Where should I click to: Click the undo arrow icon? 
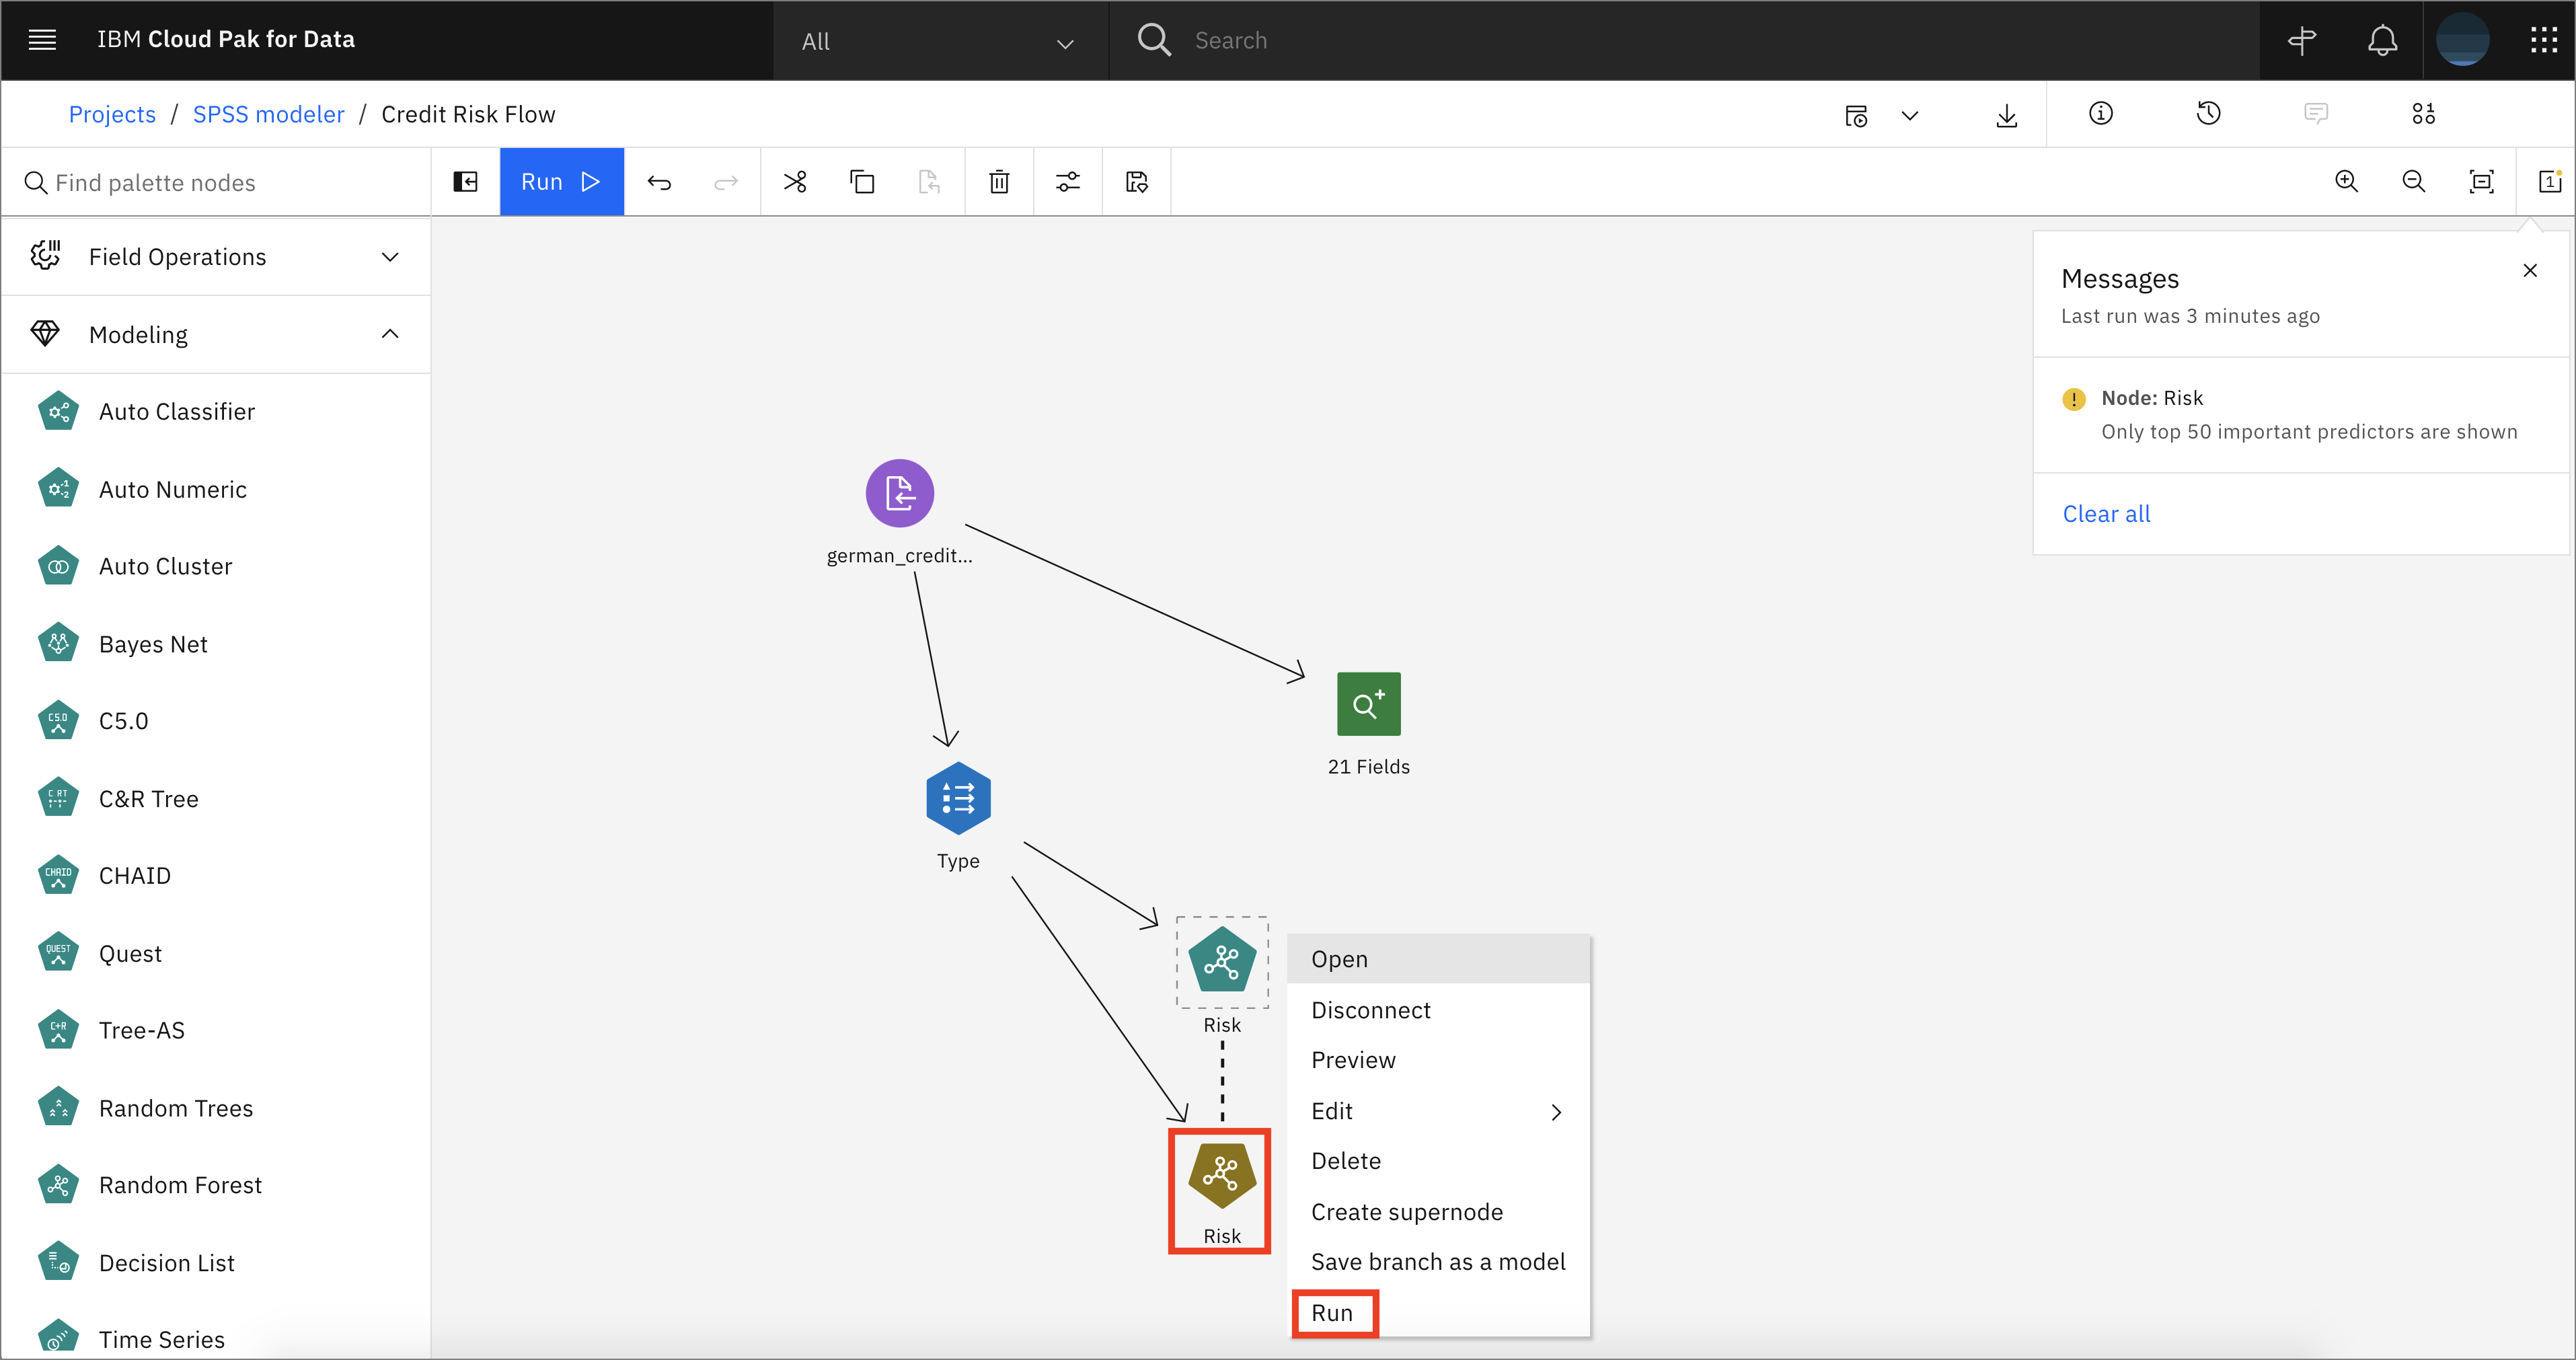pyautogui.click(x=659, y=182)
